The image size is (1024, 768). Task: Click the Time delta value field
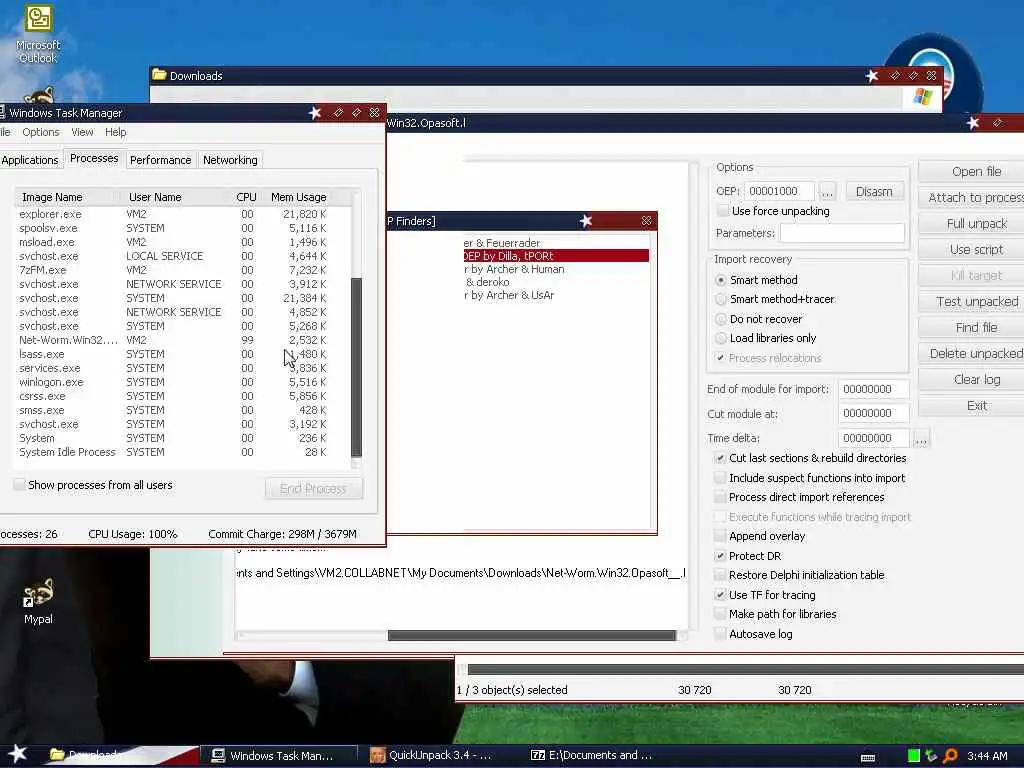pos(873,438)
